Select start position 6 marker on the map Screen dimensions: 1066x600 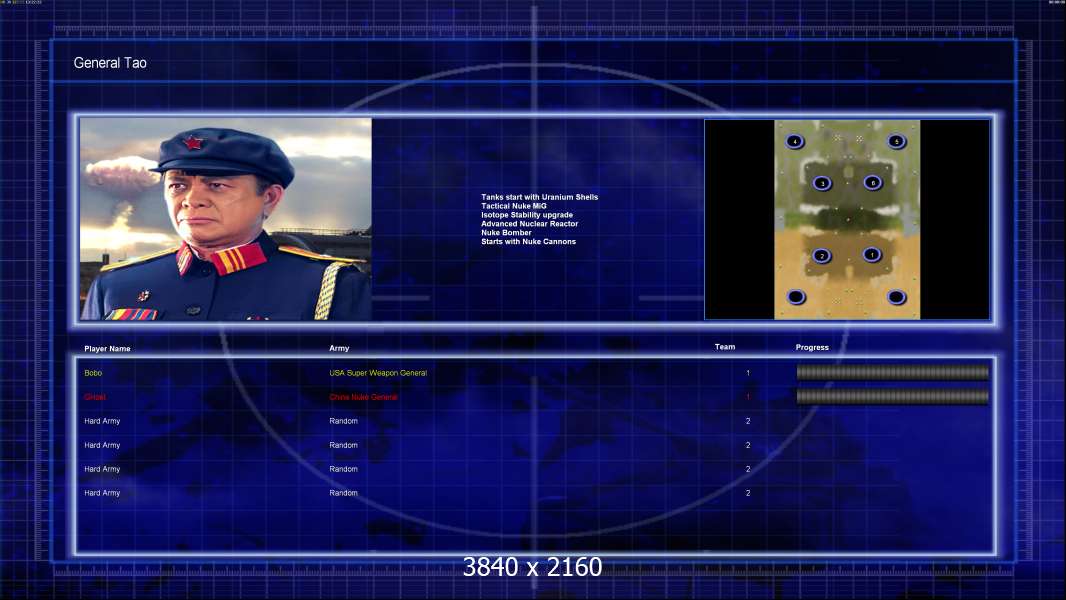[x=873, y=182]
